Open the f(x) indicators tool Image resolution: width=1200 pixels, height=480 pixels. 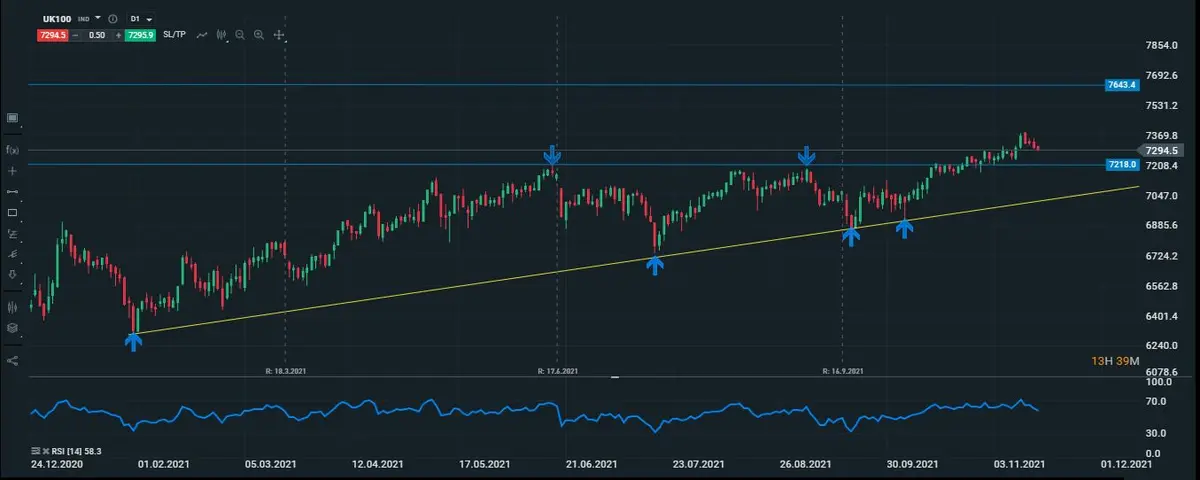click(x=13, y=150)
